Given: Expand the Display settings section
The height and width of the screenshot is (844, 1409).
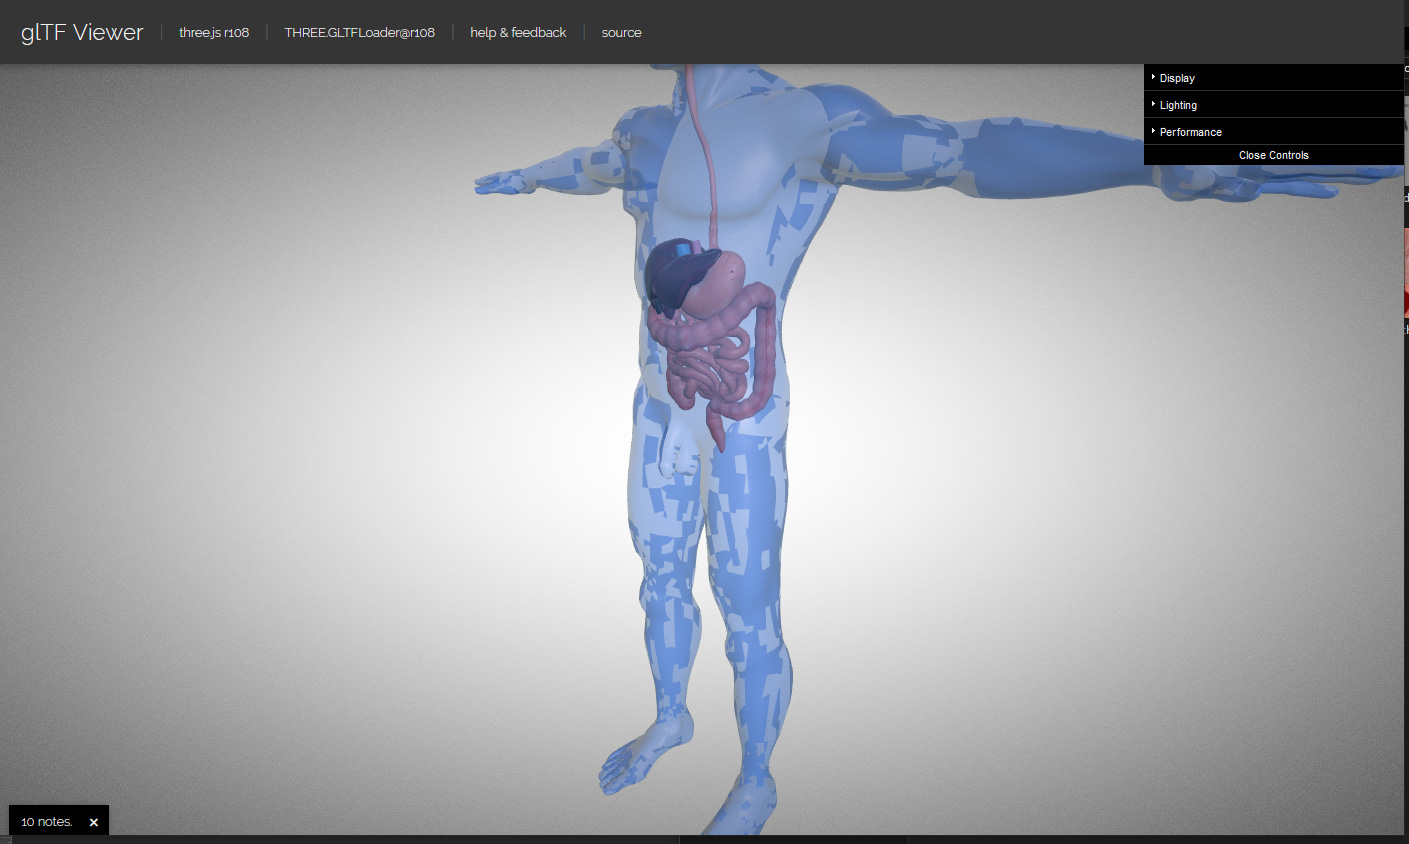Looking at the screenshot, I should (1176, 77).
